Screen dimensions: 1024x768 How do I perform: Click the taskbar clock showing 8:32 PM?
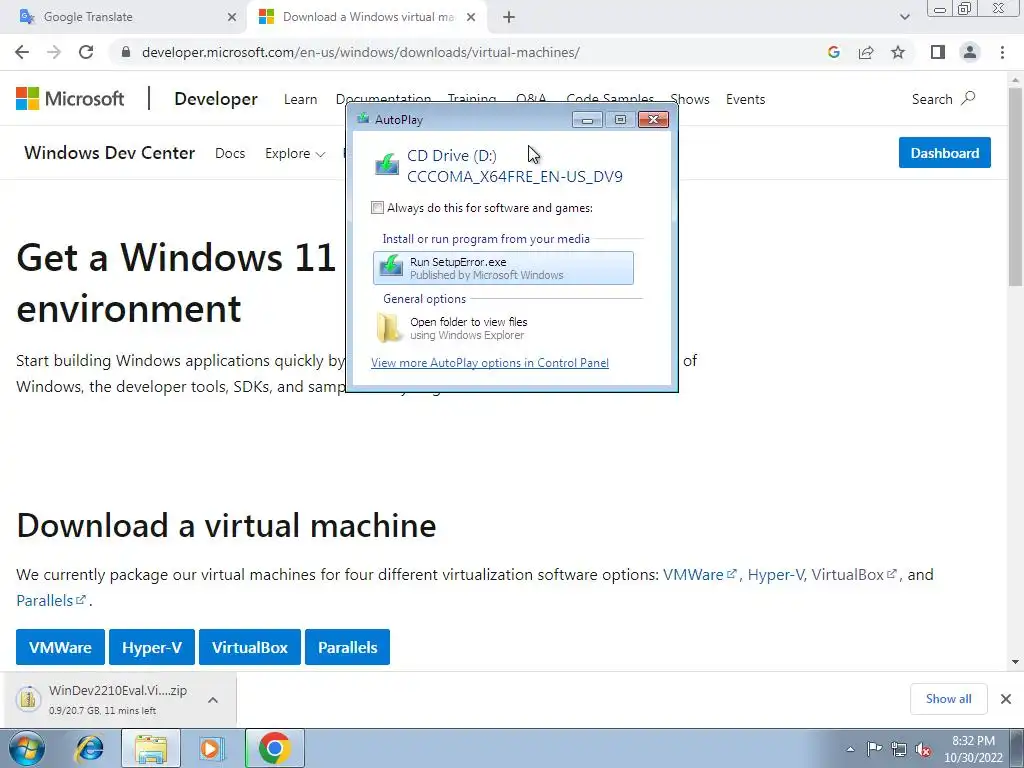click(x=973, y=749)
